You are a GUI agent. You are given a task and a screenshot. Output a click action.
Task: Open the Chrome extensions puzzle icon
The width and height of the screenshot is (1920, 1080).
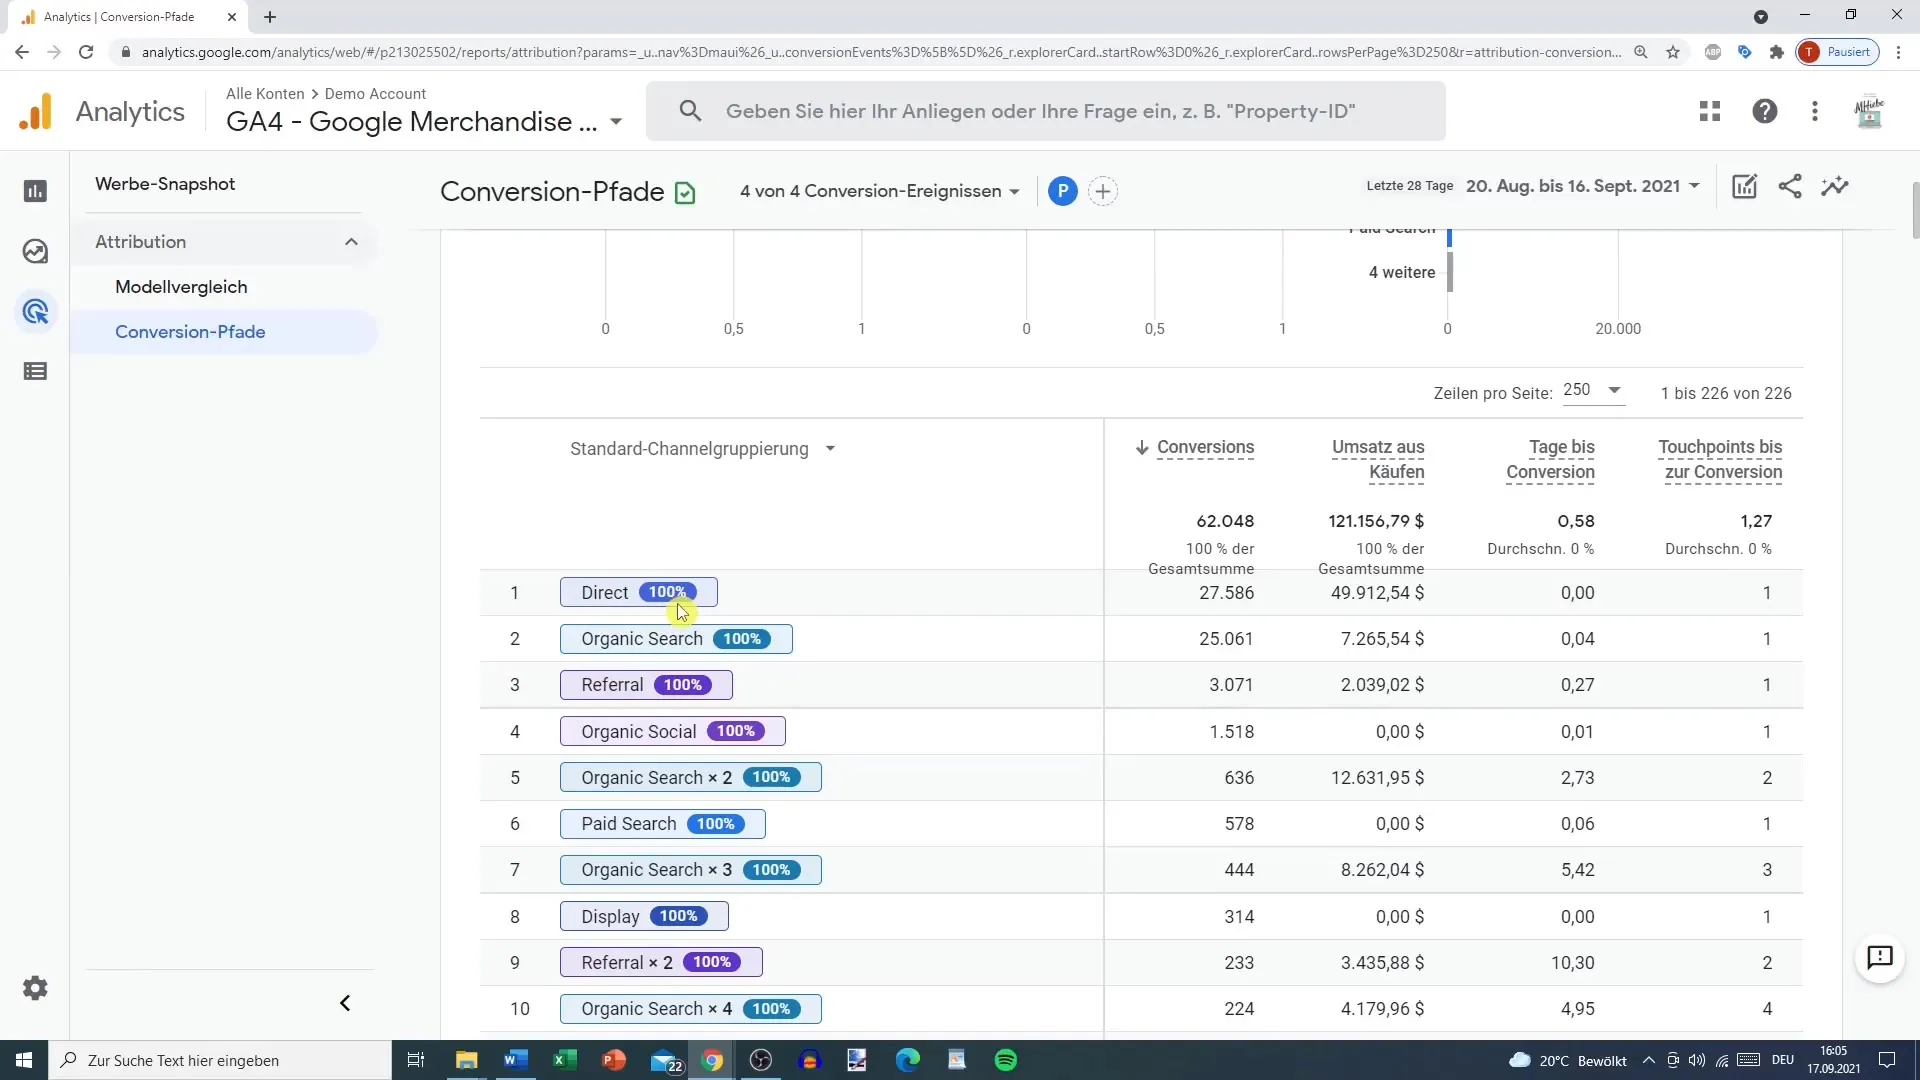1777,52
